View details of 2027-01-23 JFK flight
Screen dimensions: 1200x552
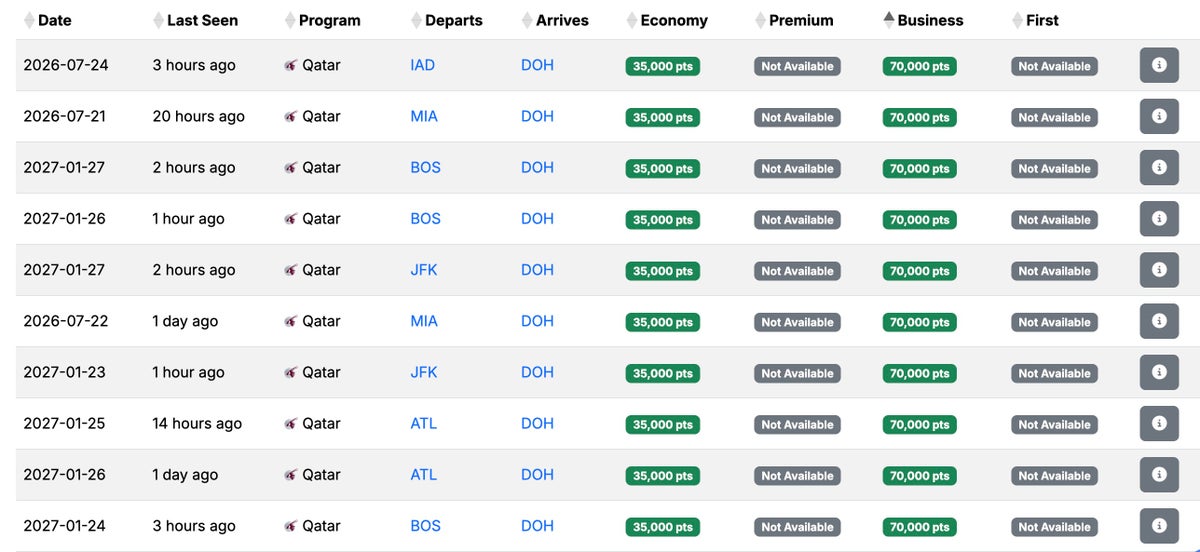(x=1159, y=372)
